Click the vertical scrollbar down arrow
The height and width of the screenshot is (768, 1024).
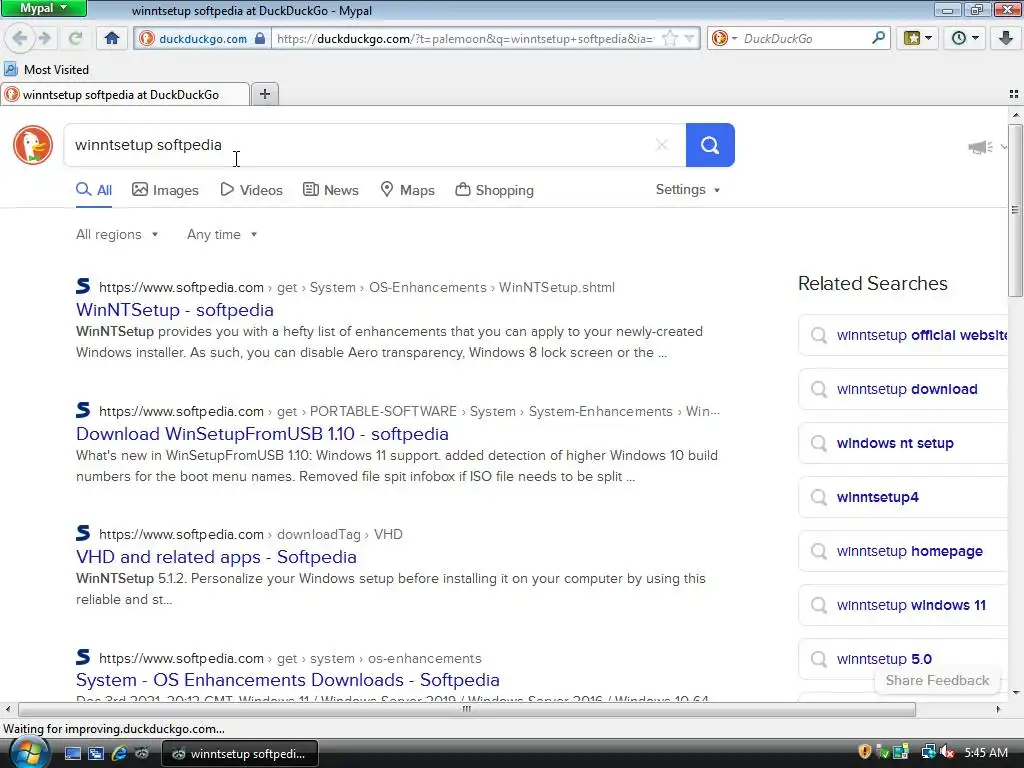click(1015, 692)
